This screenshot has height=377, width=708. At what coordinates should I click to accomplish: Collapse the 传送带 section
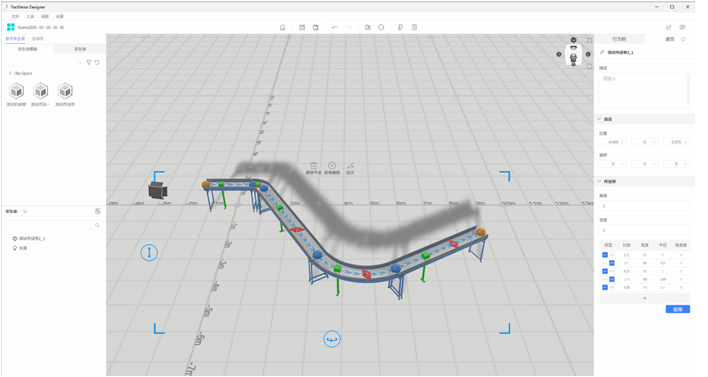click(x=600, y=182)
